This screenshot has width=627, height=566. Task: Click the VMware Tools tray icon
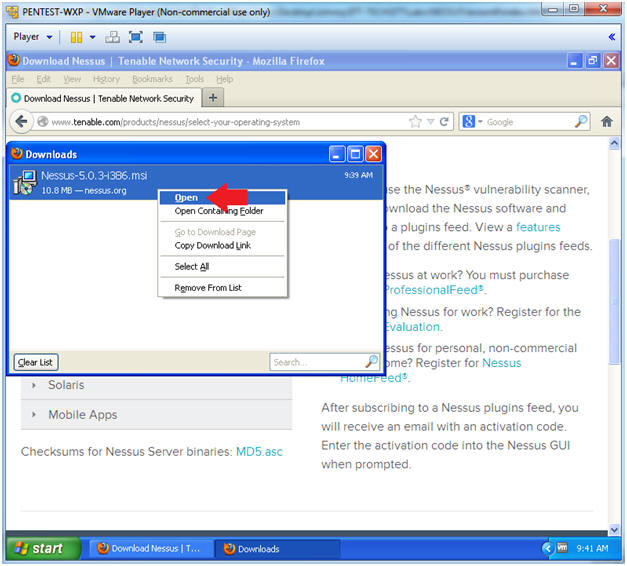pos(562,548)
